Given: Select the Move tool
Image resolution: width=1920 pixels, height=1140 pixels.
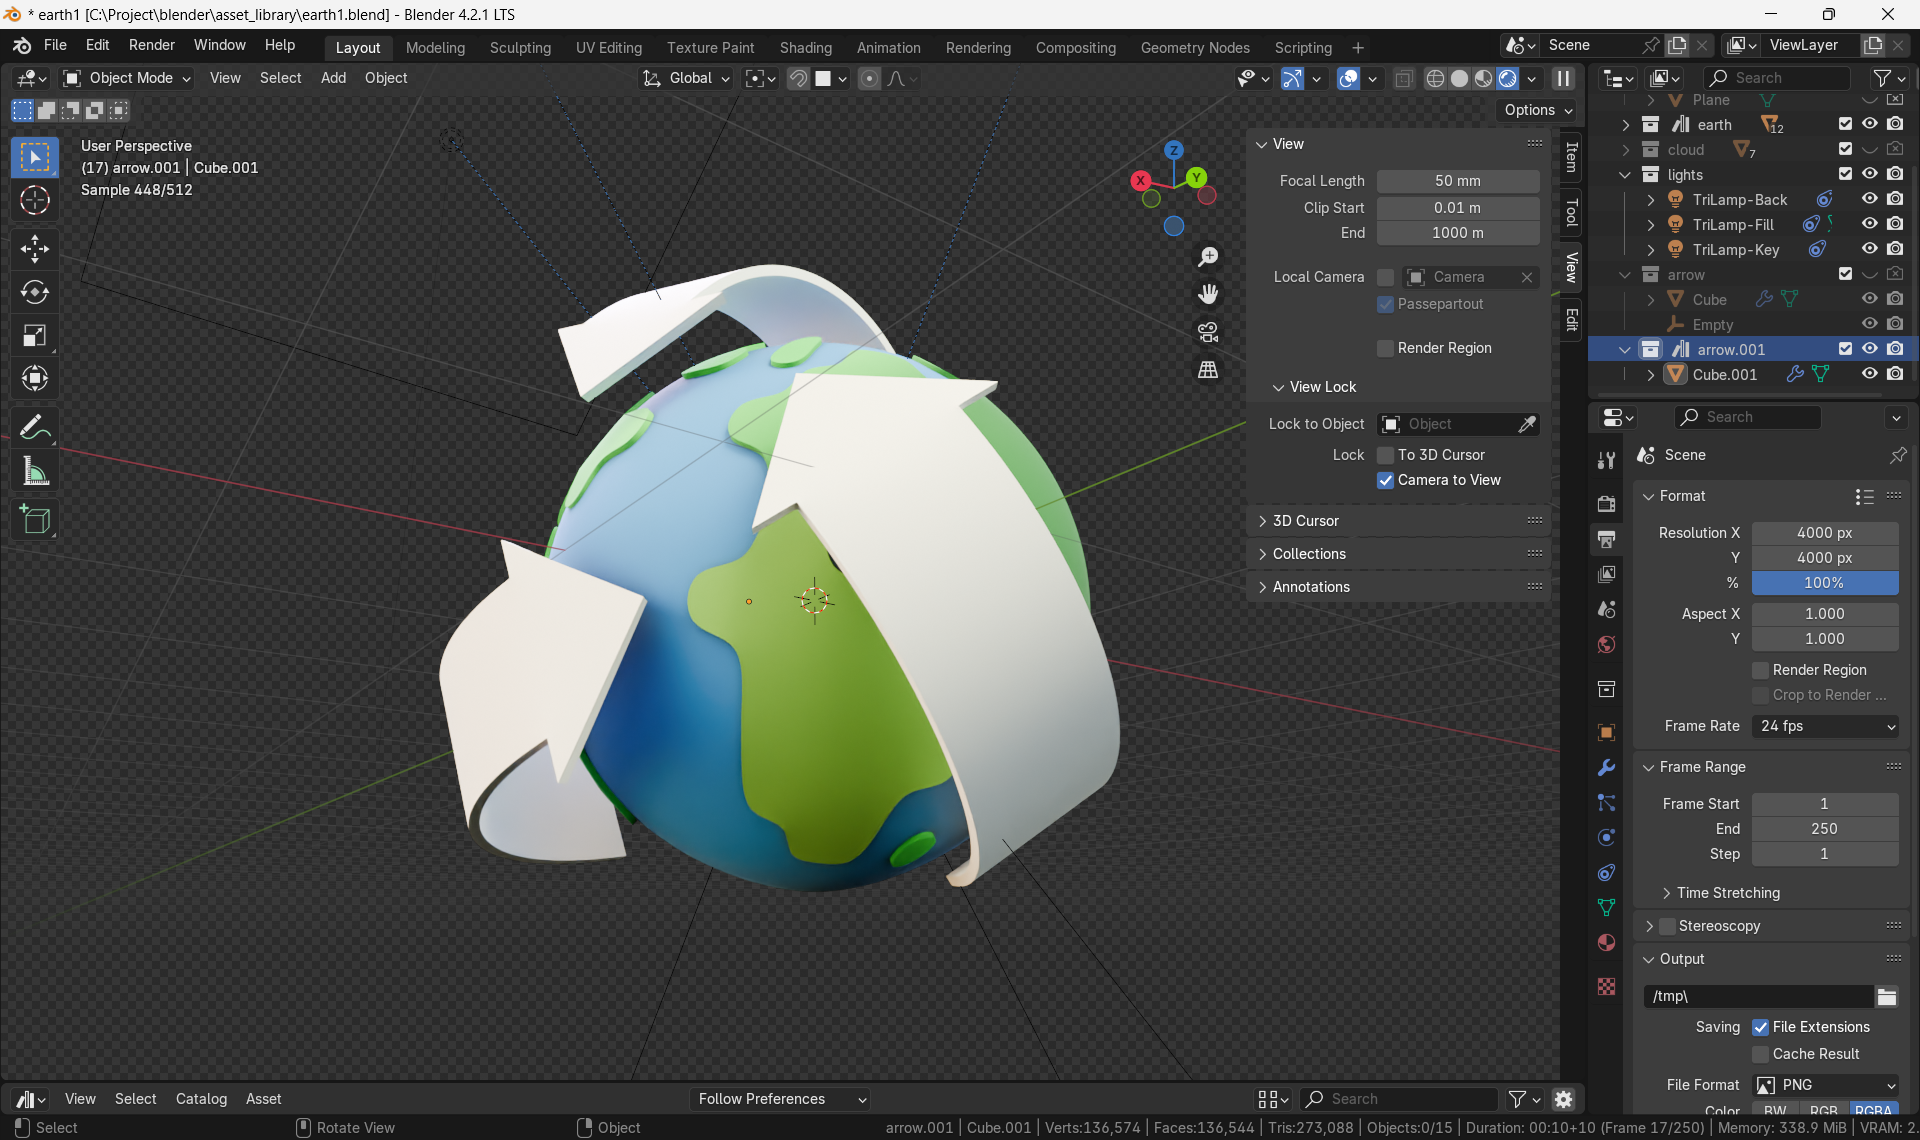Looking at the screenshot, I should click(x=35, y=248).
